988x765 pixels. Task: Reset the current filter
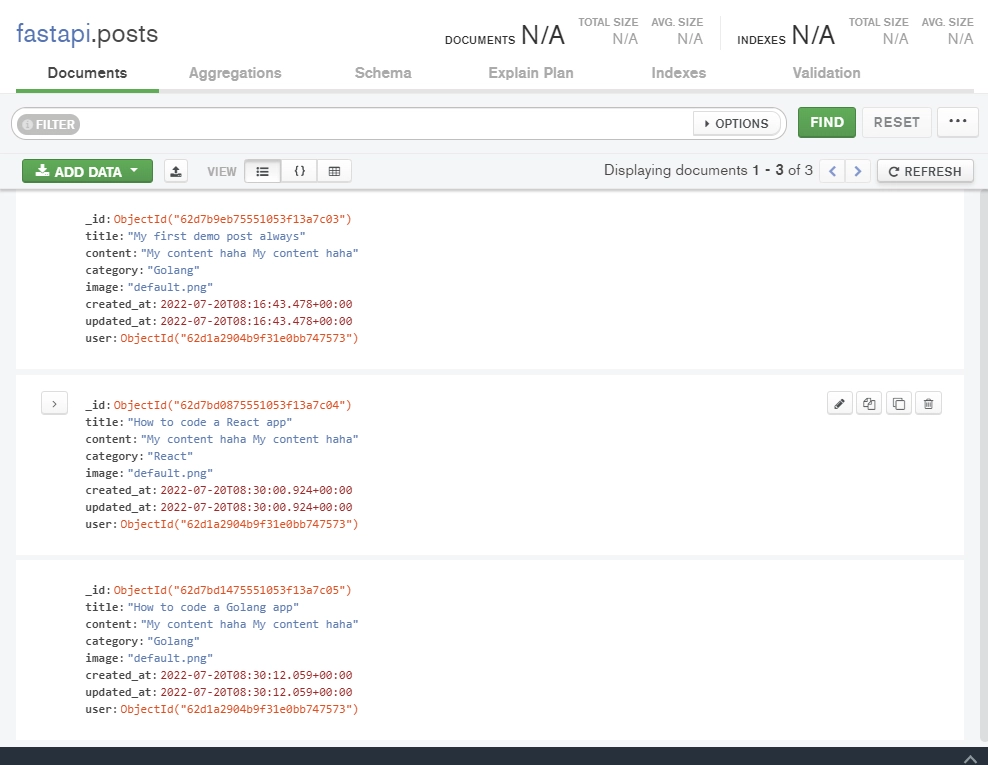pos(897,122)
